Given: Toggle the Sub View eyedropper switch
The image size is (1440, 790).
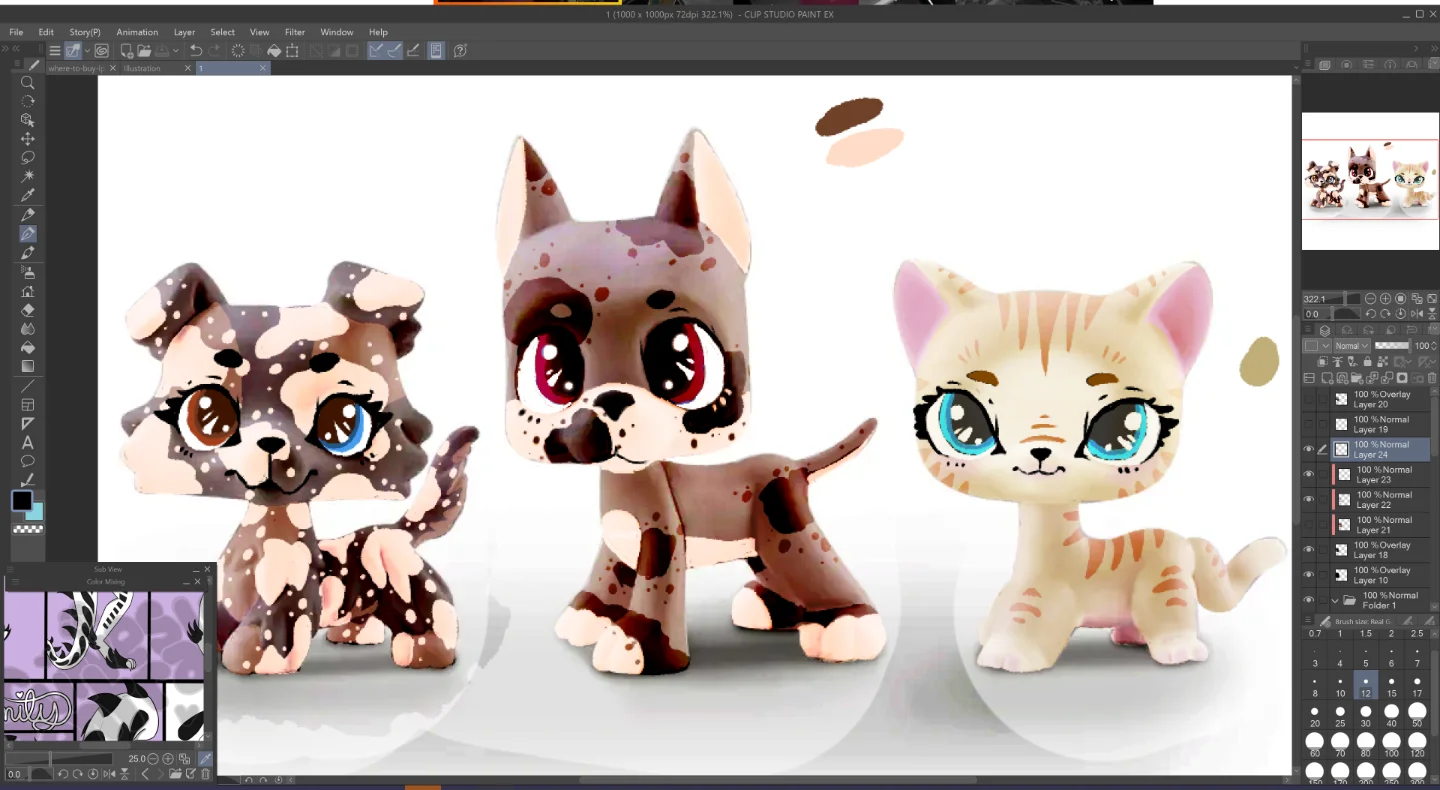Looking at the screenshot, I should (206, 759).
